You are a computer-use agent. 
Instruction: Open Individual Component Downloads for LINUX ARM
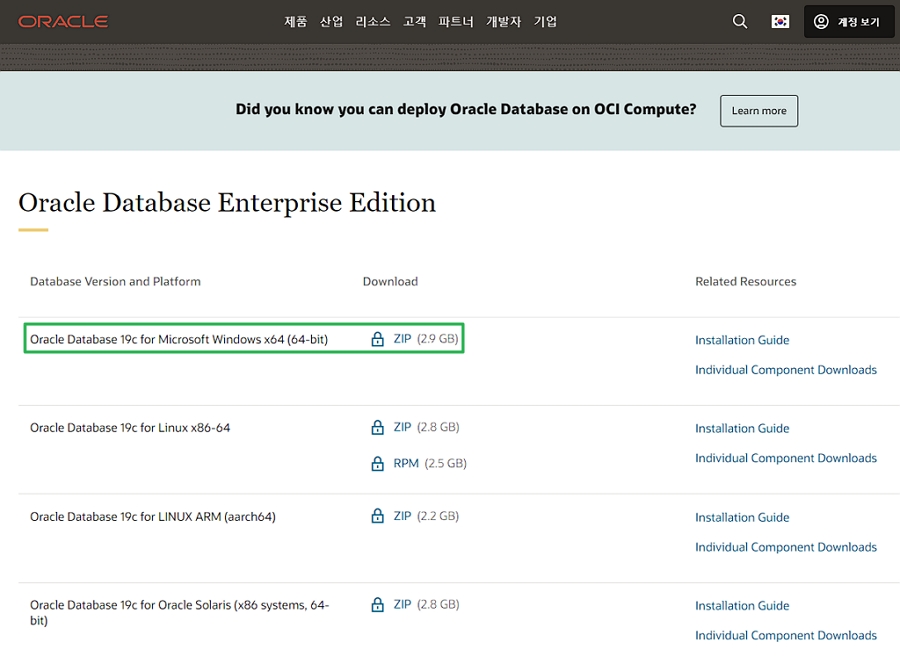point(786,547)
